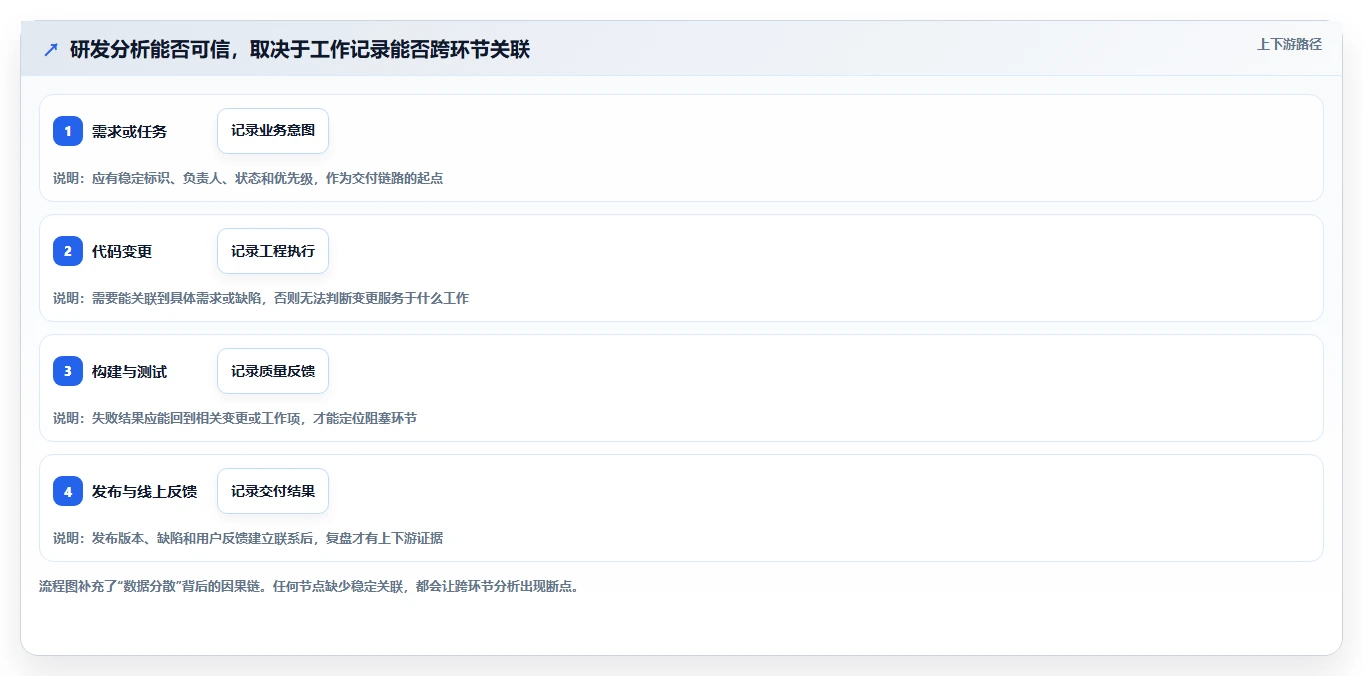The height and width of the screenshot is (676, 1363).
Task: Click the 构建与测试 step title
Action: pos(129,371)
